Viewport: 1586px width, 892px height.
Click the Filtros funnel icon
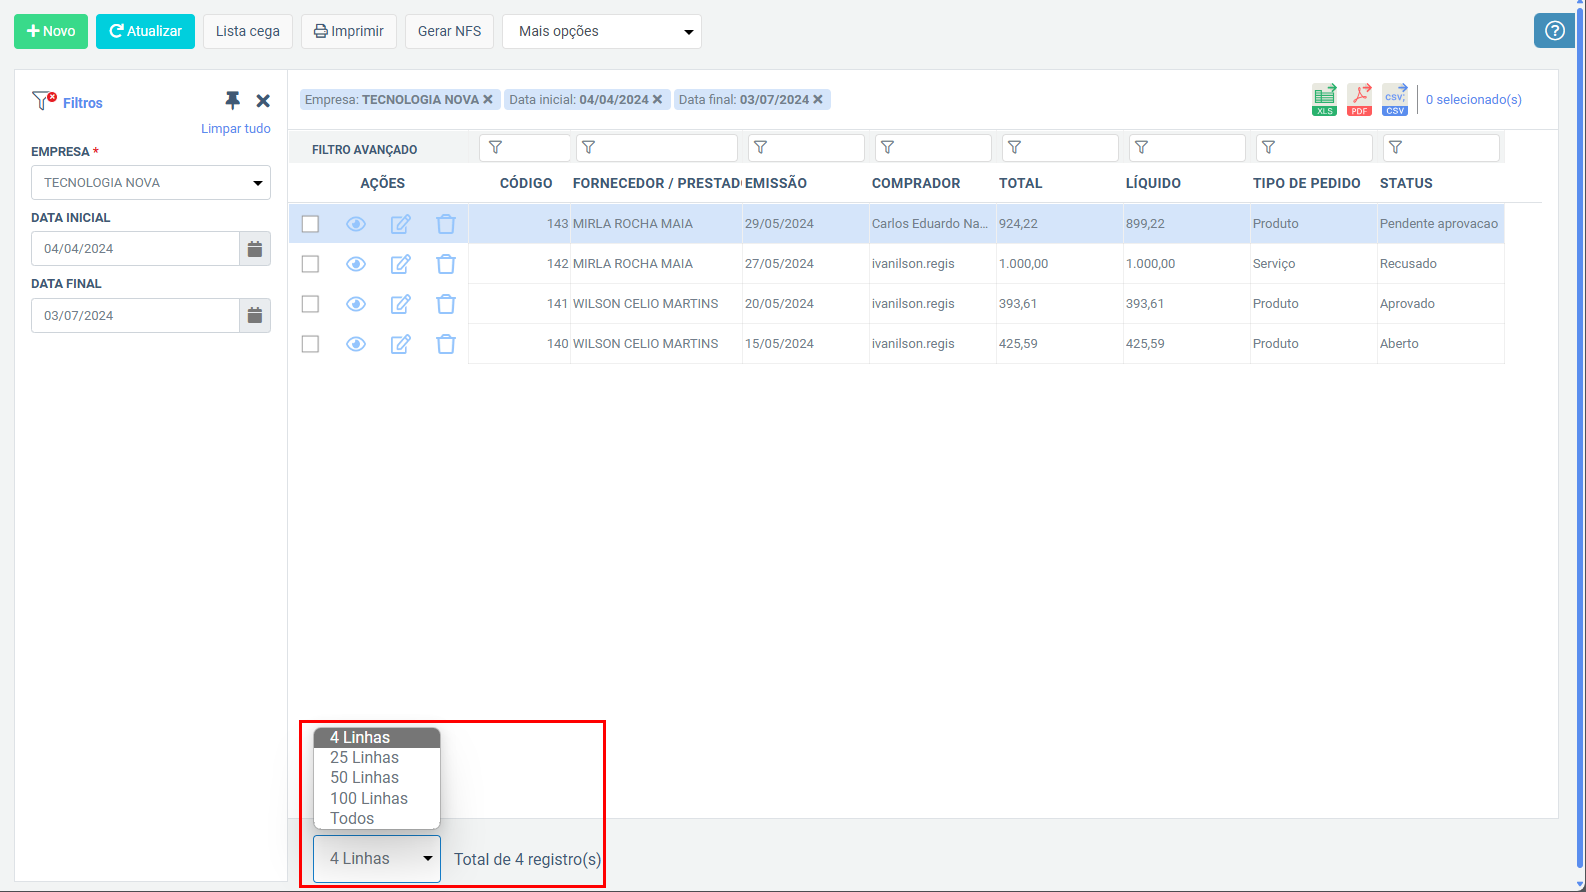coord(44,100)
